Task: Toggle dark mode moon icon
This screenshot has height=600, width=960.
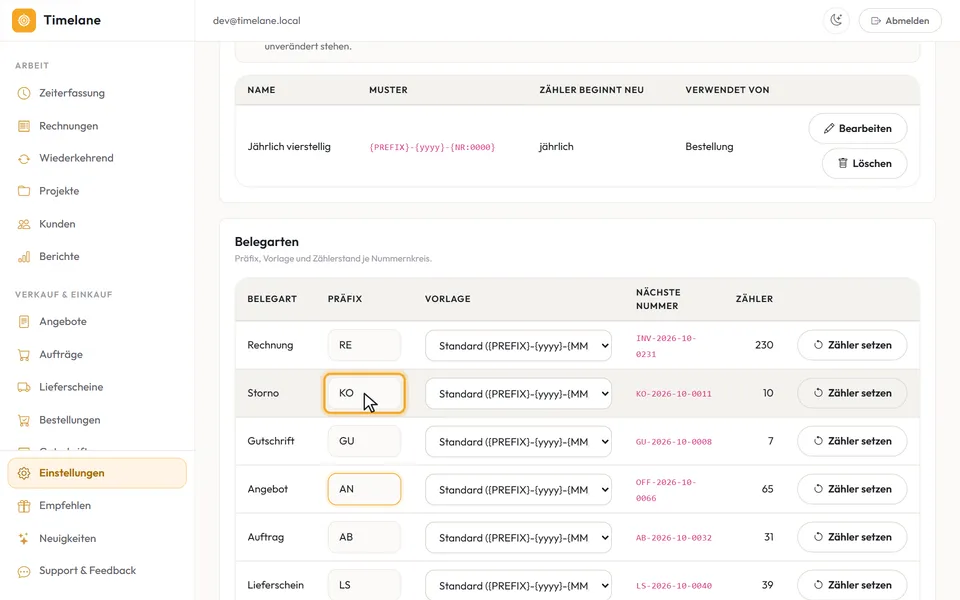Action: (x=836, y=20)
